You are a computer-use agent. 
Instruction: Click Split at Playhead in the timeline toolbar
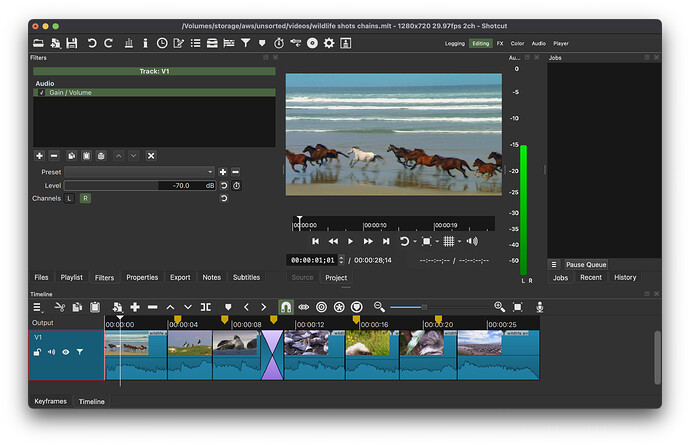point(205,307)
